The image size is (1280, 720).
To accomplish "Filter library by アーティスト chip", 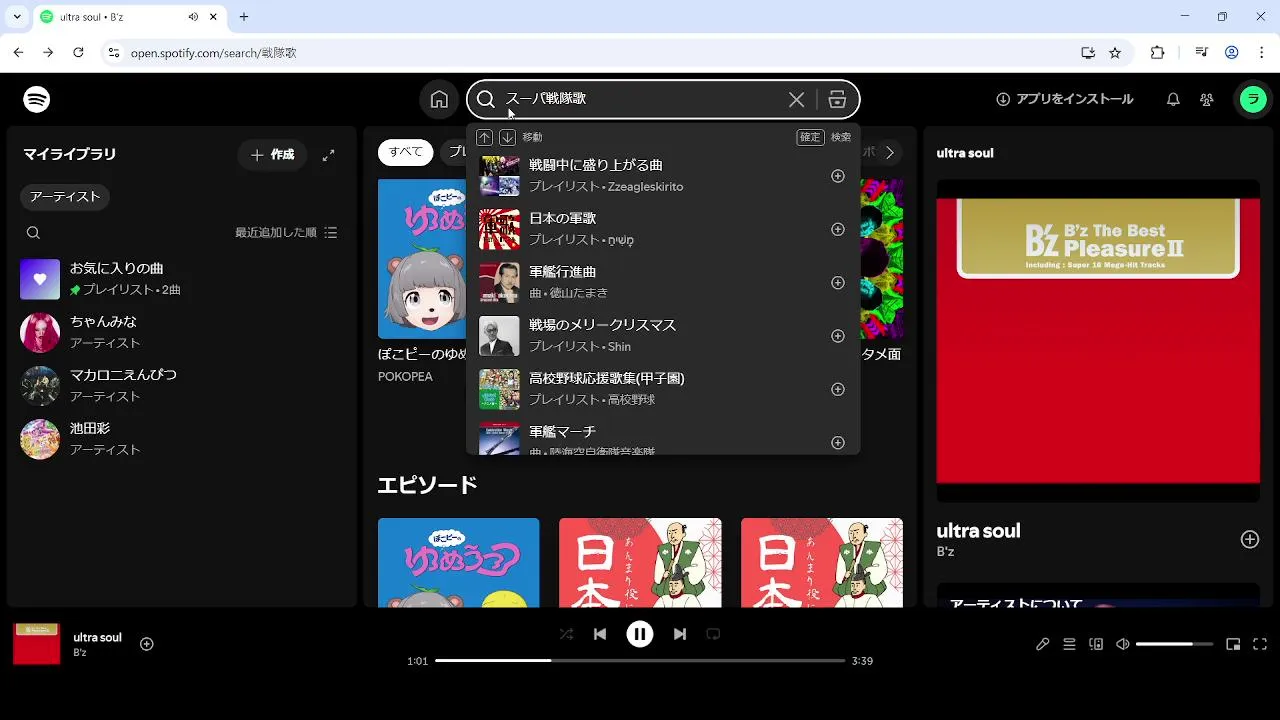I will point(65,197).
